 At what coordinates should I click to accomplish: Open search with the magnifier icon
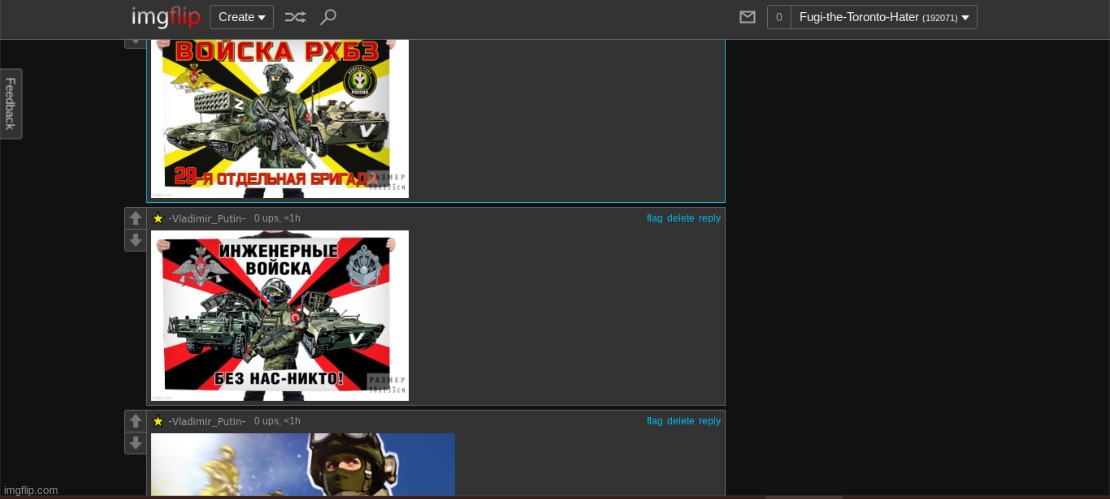coord(328,17)
